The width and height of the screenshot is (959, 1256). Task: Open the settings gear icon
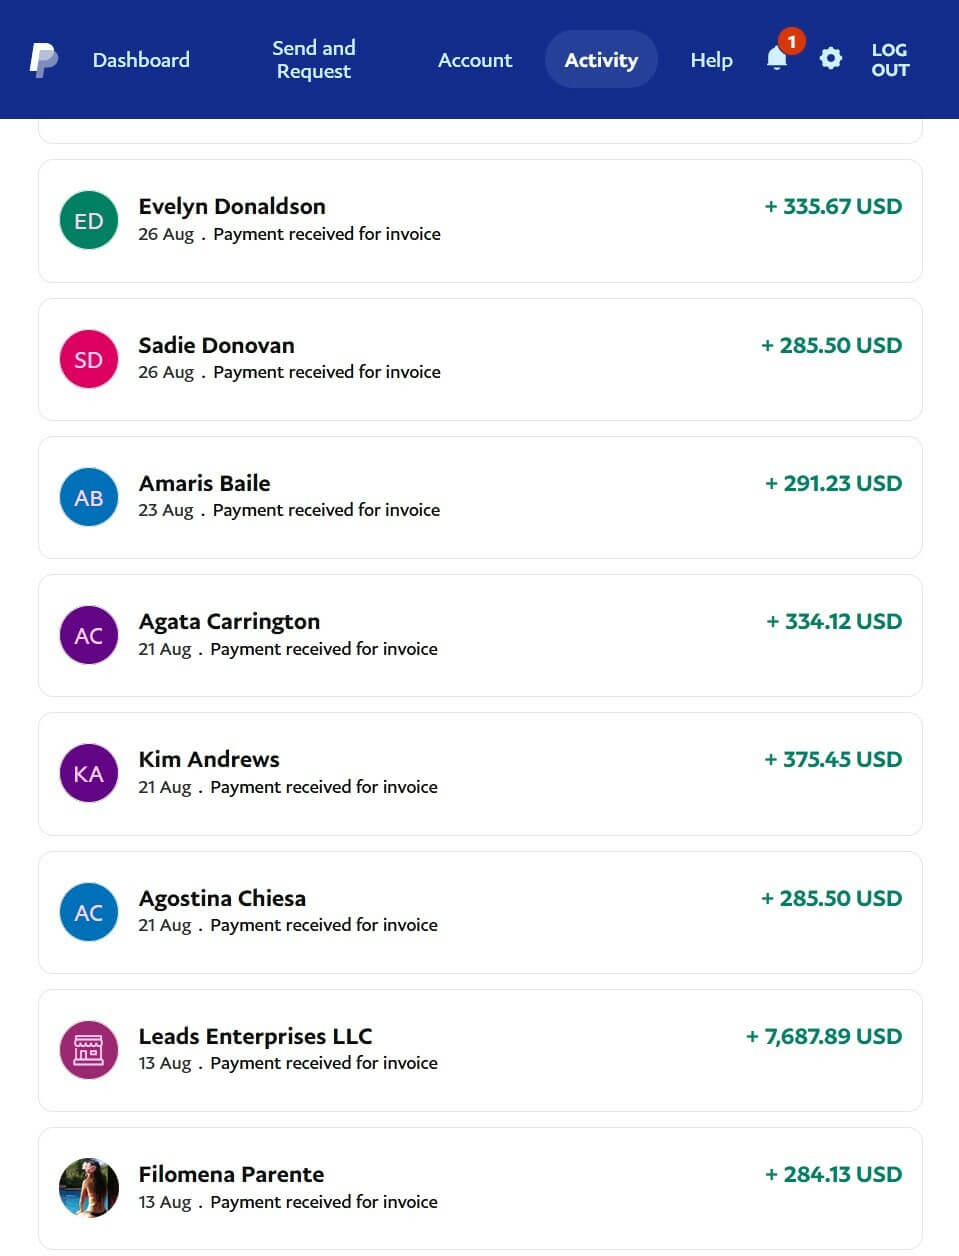tap(830, 59)
